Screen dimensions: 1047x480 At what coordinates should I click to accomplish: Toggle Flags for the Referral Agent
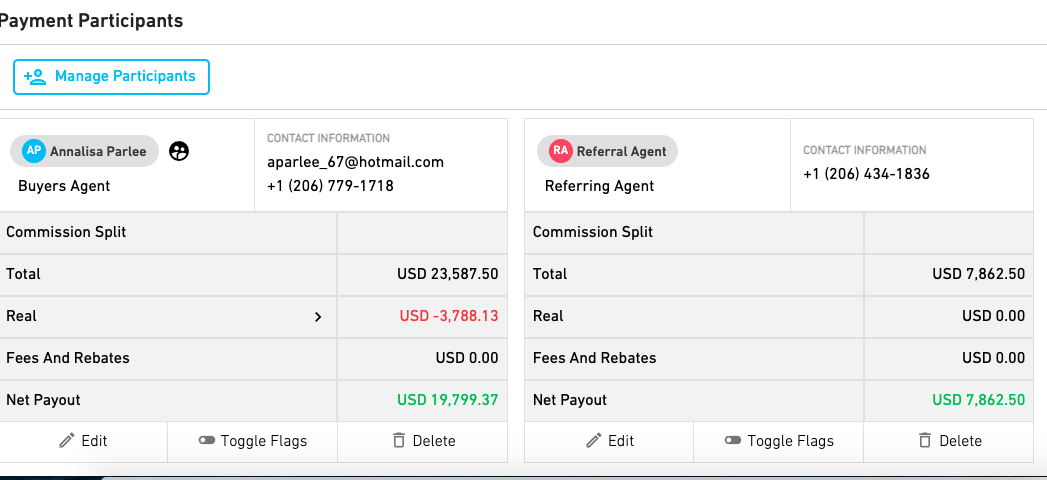pyautogui.click(x=779, y=441)
